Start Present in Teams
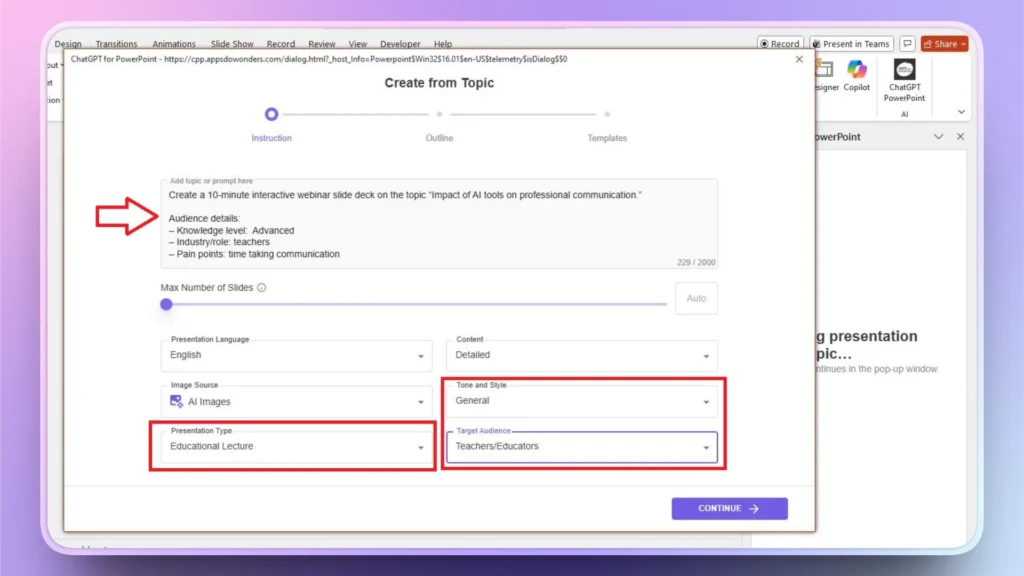The image size is (1024, 576). pos(850,43)
